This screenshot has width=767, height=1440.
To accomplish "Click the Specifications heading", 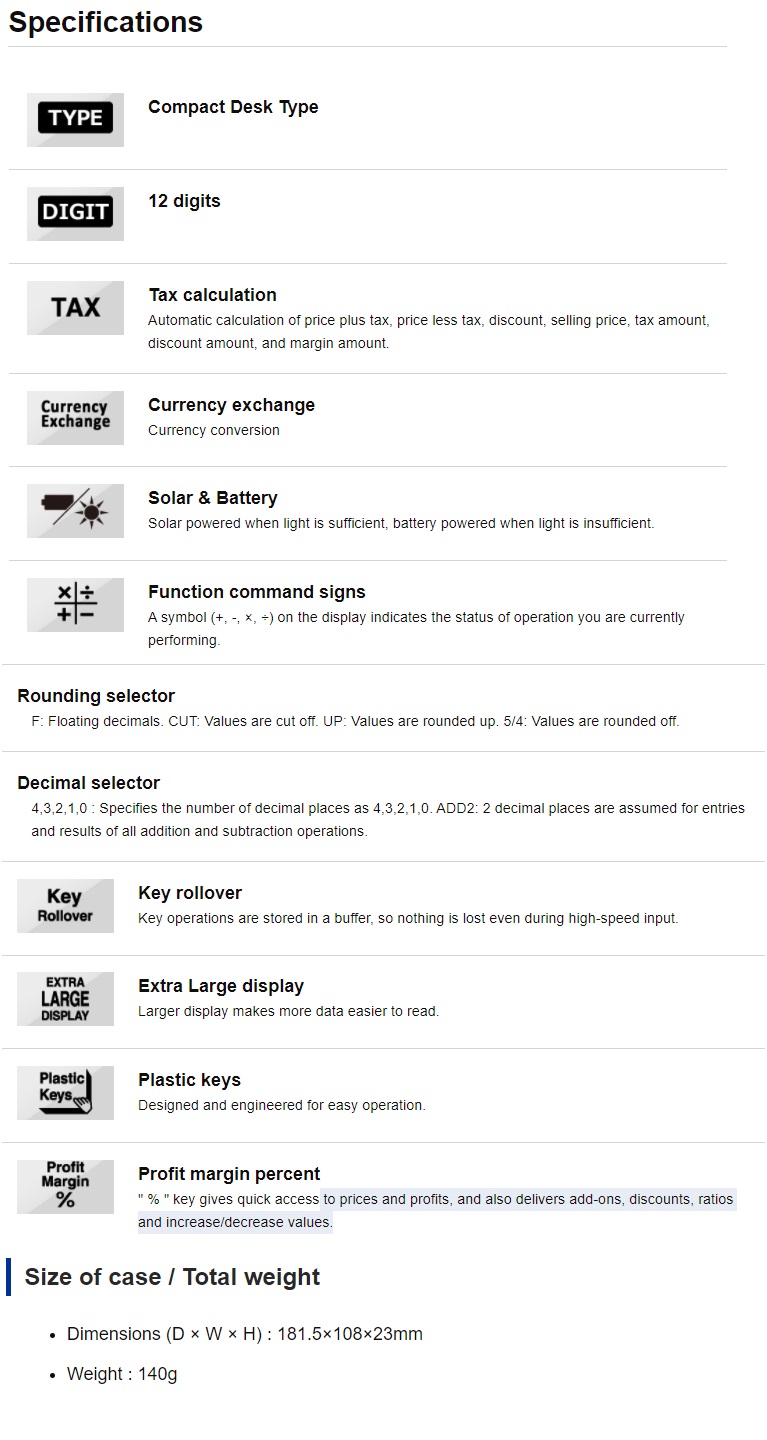I will click(x=106, y=22).
